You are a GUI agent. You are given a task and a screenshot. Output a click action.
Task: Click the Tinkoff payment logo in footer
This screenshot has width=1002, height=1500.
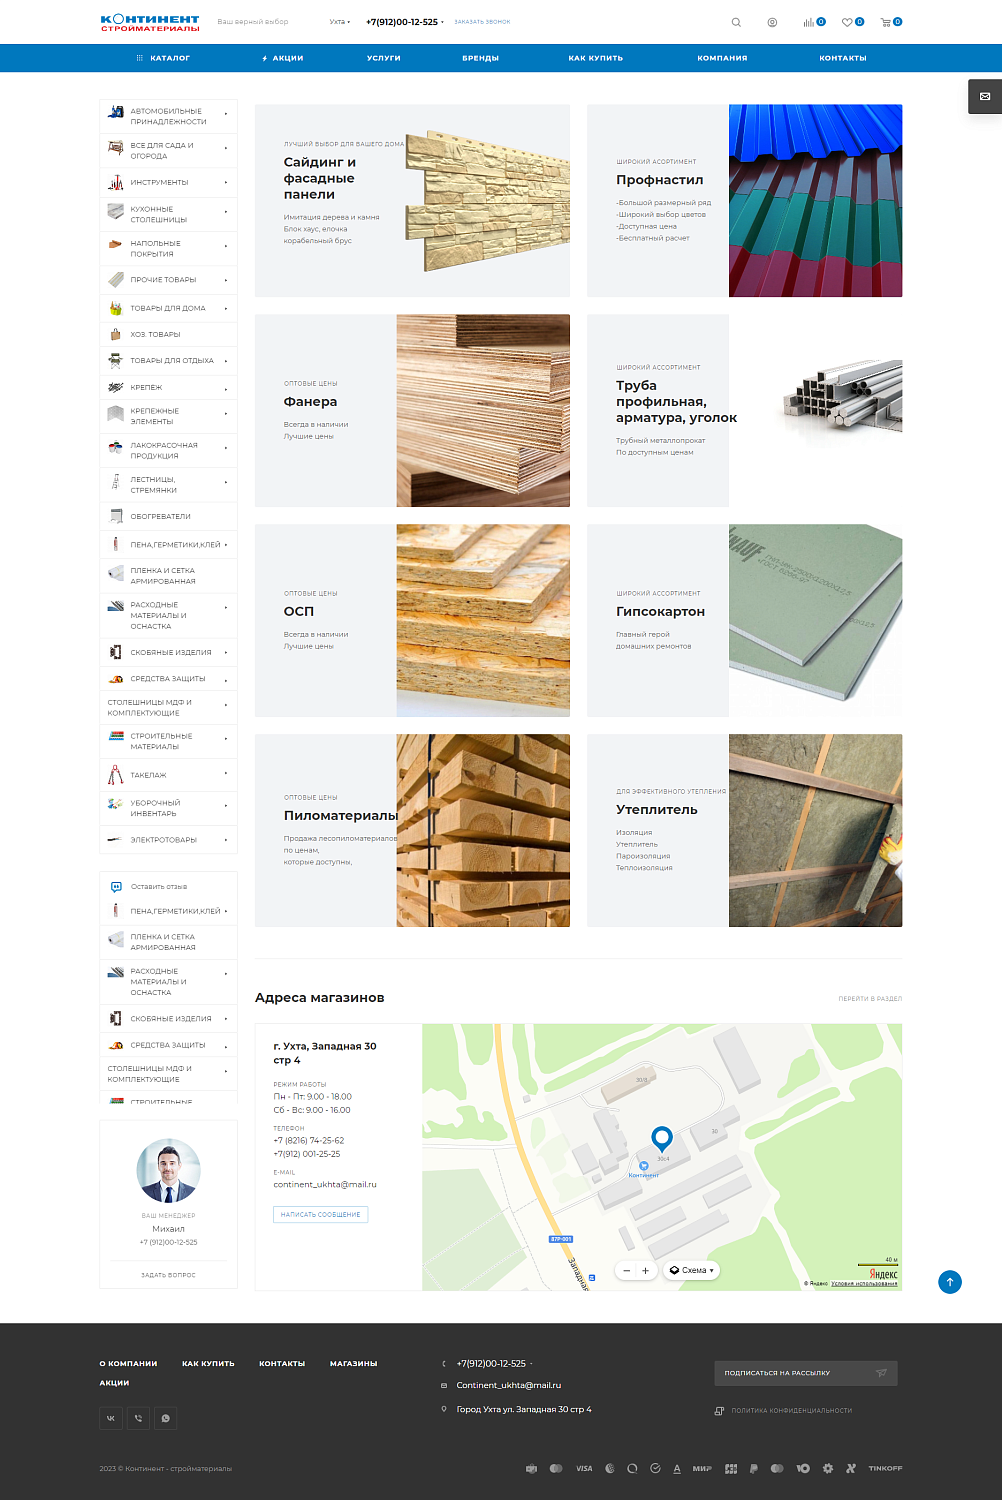click(x=885, y=1469)
